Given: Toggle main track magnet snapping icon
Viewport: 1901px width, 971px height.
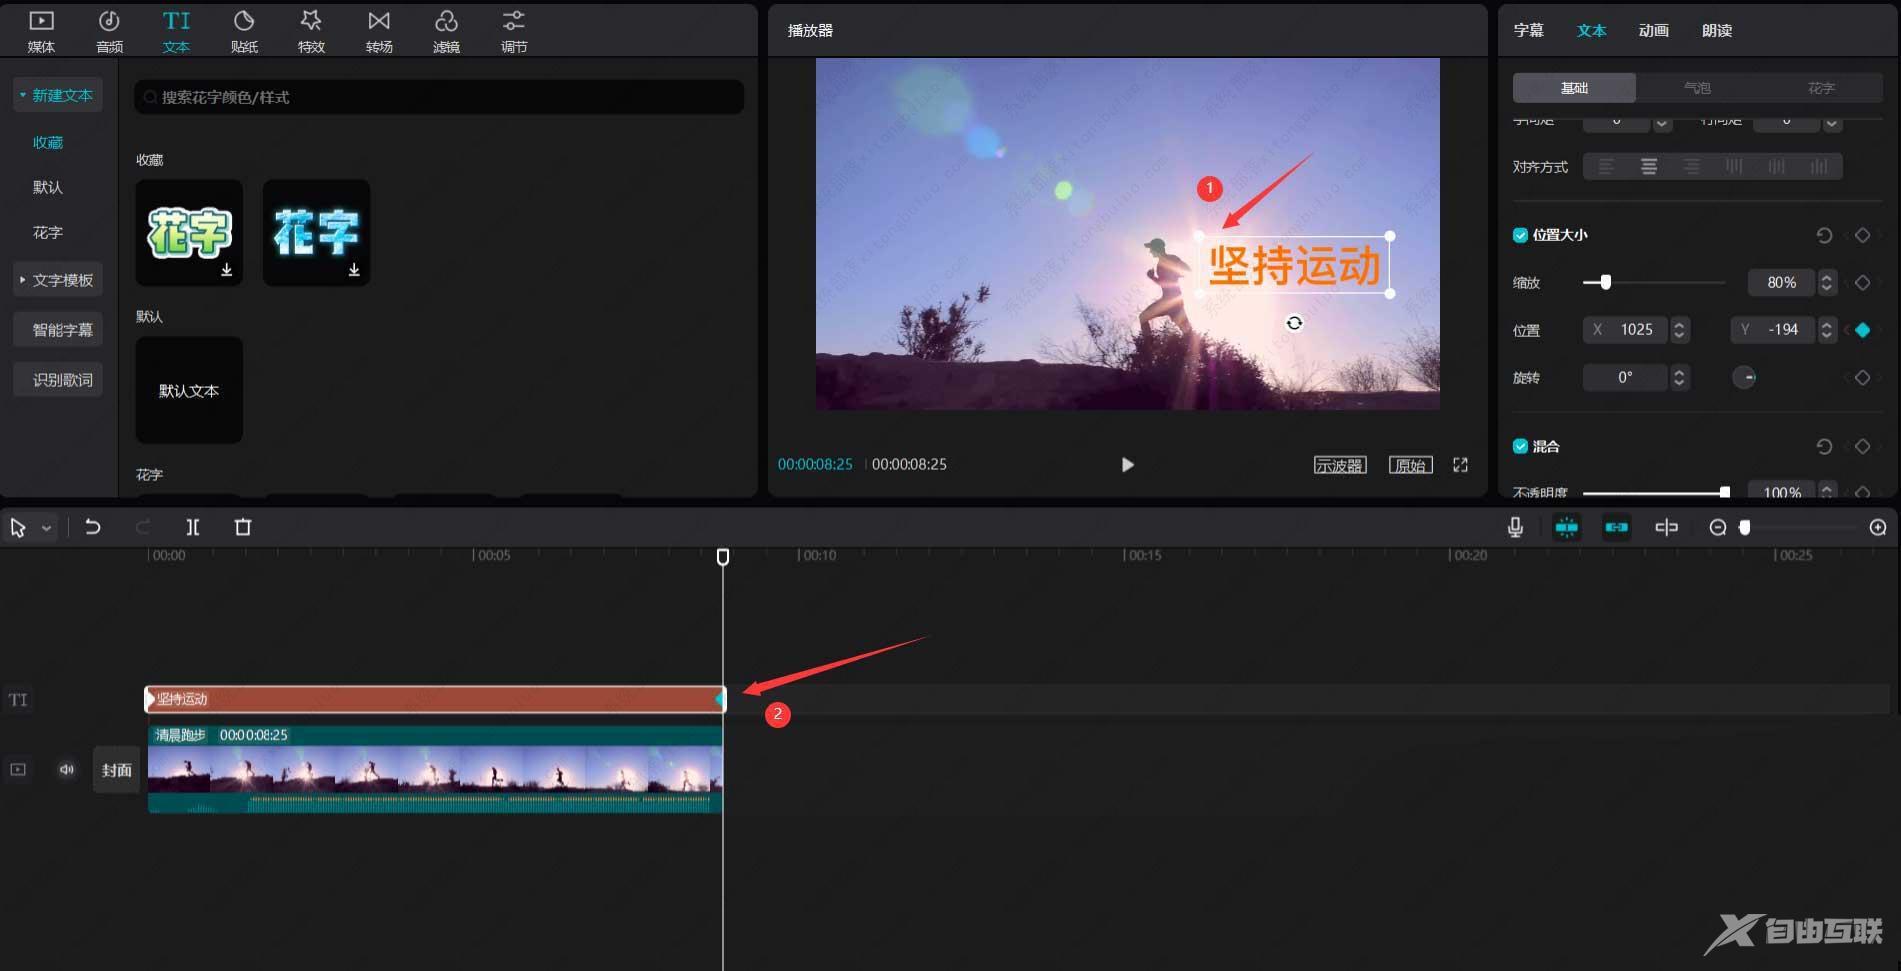Looking at the screenshot, I should click(x=1566, y=527).
